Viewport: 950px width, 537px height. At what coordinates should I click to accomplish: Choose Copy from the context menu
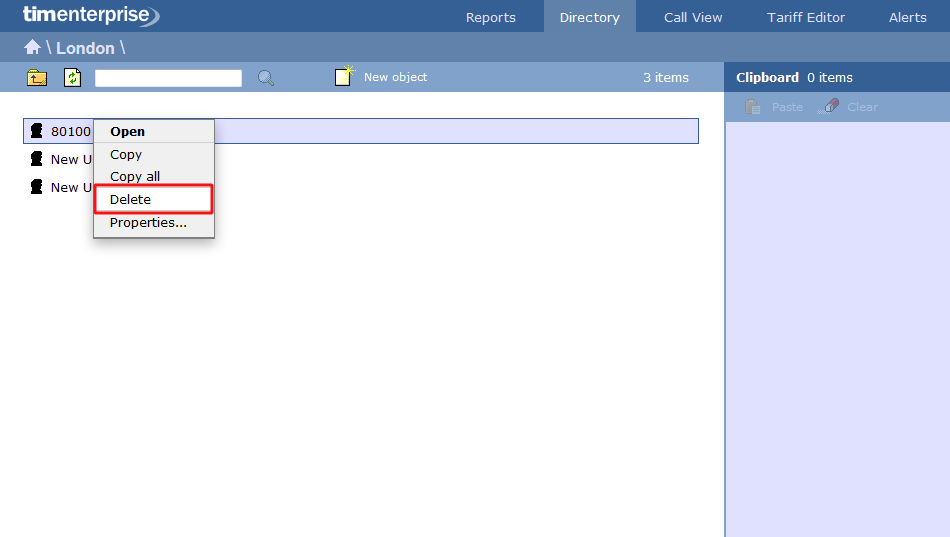pyautogui.click(x=126, y=154)
